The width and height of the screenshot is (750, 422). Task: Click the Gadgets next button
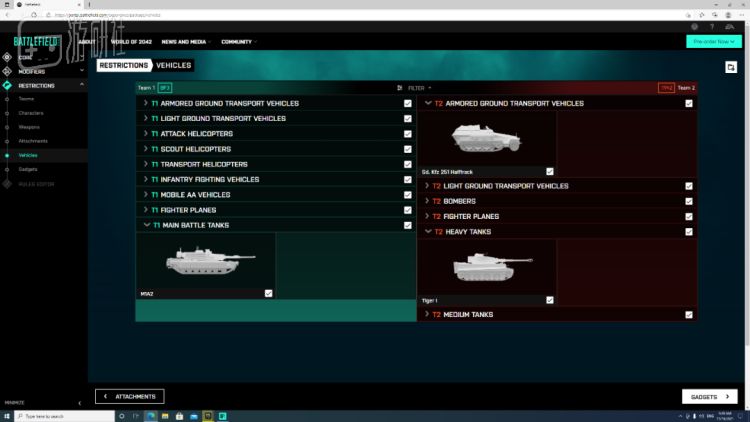[709, 397]
